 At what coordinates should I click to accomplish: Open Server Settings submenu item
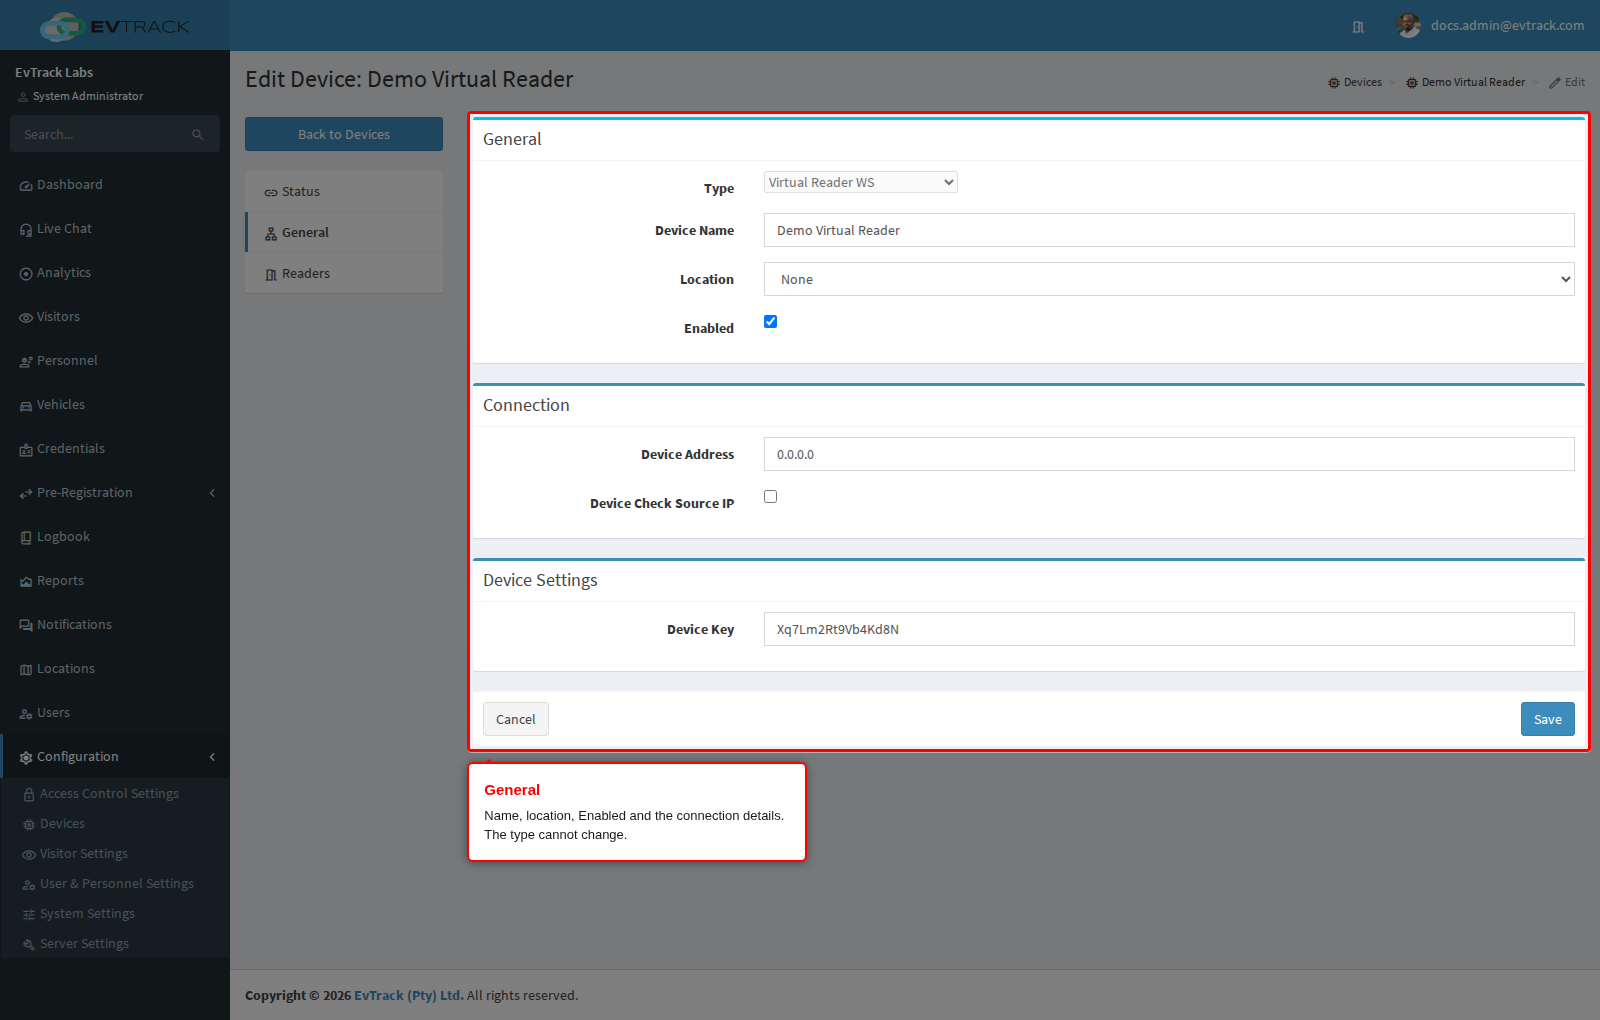[x=84, y=944]
